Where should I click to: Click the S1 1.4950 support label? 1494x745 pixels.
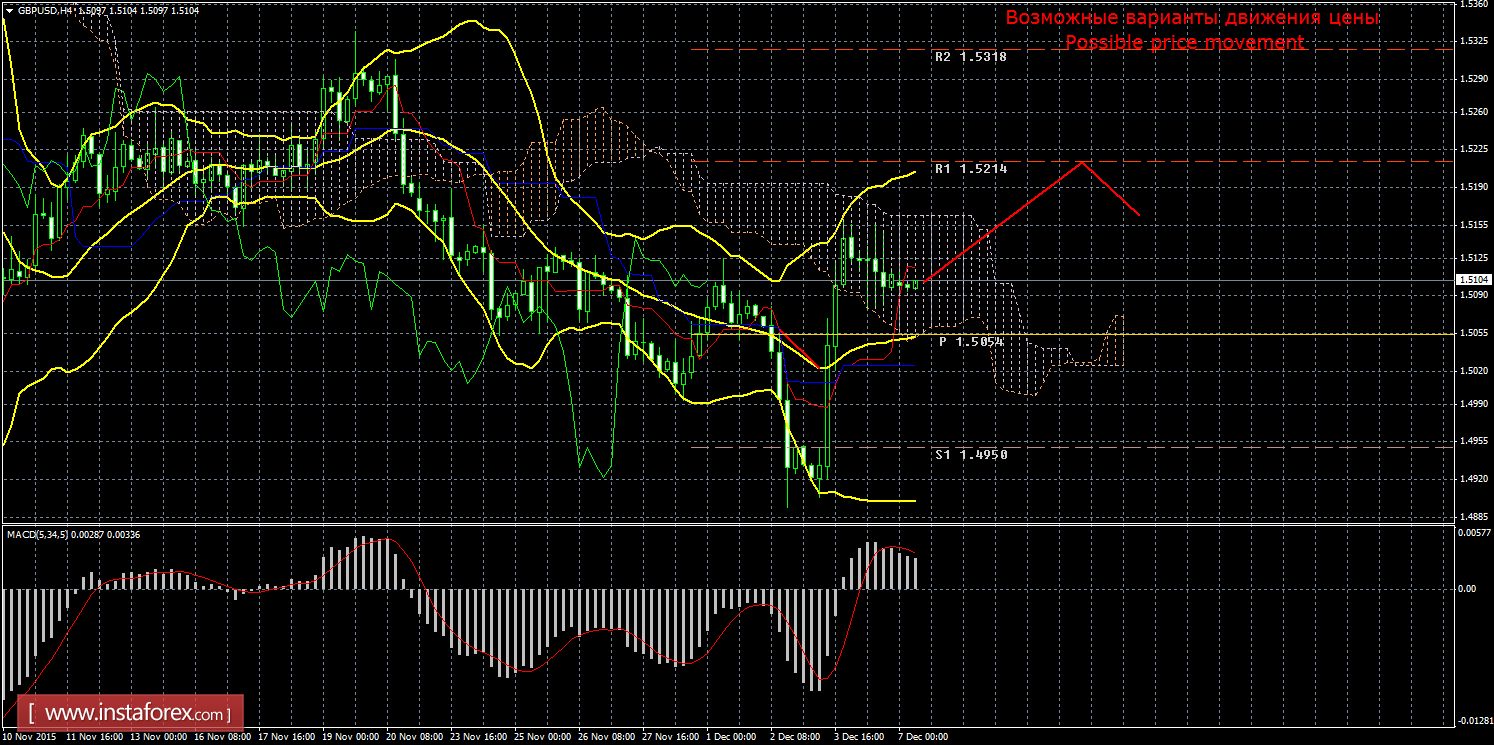970,454
